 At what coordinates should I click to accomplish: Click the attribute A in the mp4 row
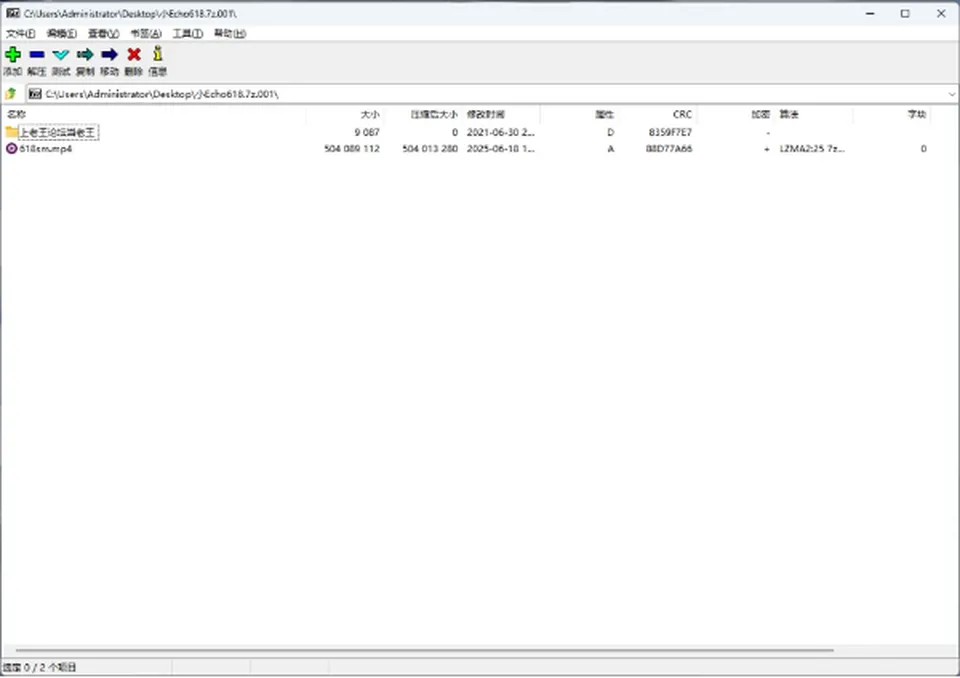point(610,148)
